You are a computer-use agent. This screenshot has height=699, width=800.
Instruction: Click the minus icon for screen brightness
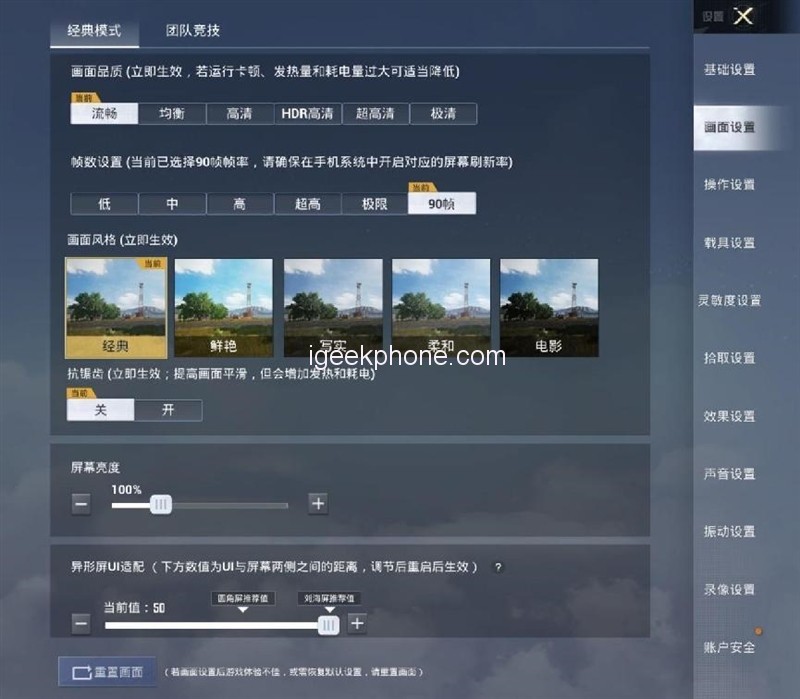coord(81,504)
